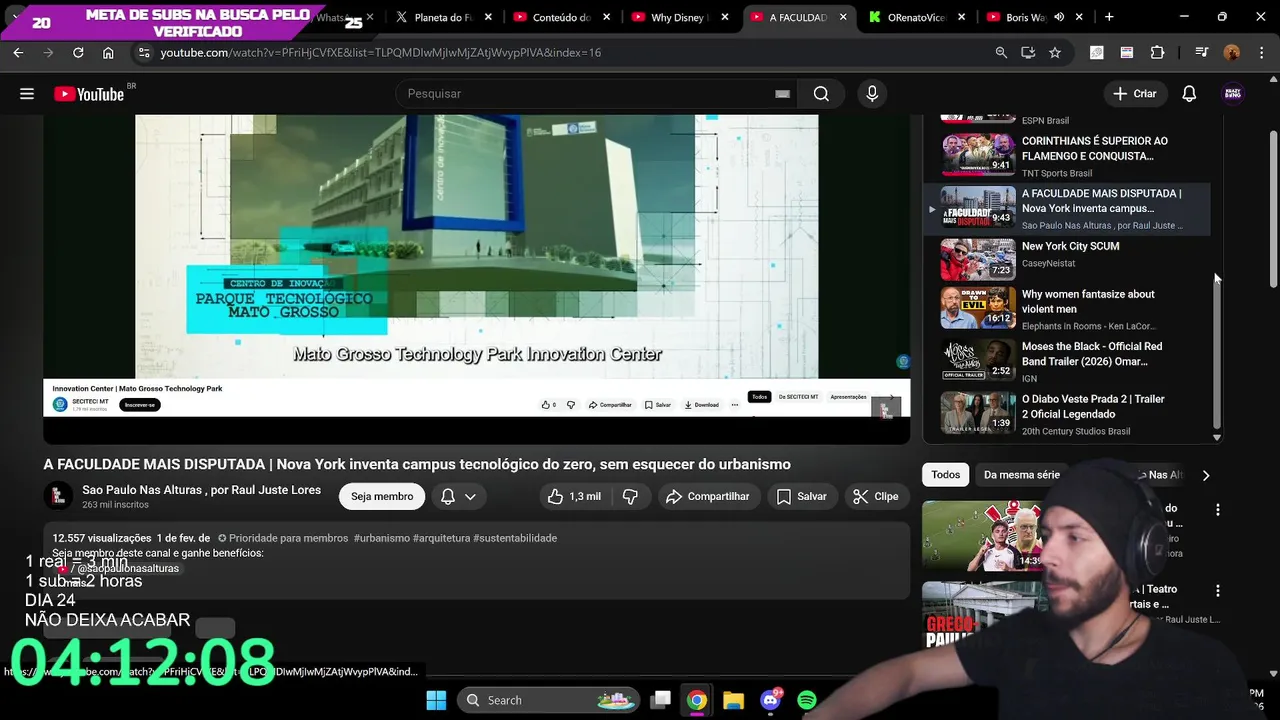Toggle notification bell for Sao Paulo Nas Alturas

point(448,496)
